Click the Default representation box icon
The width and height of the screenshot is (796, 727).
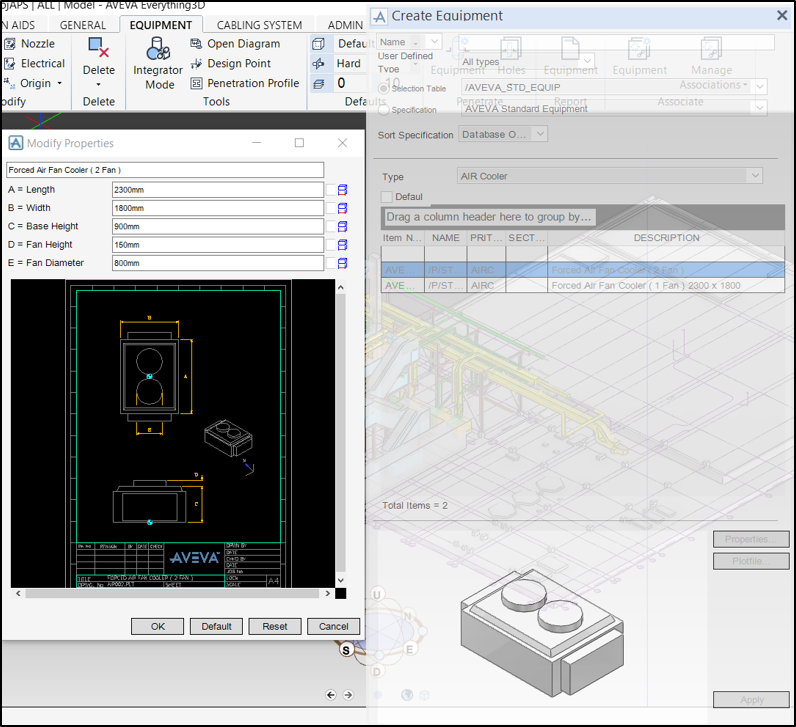point(318,44)
